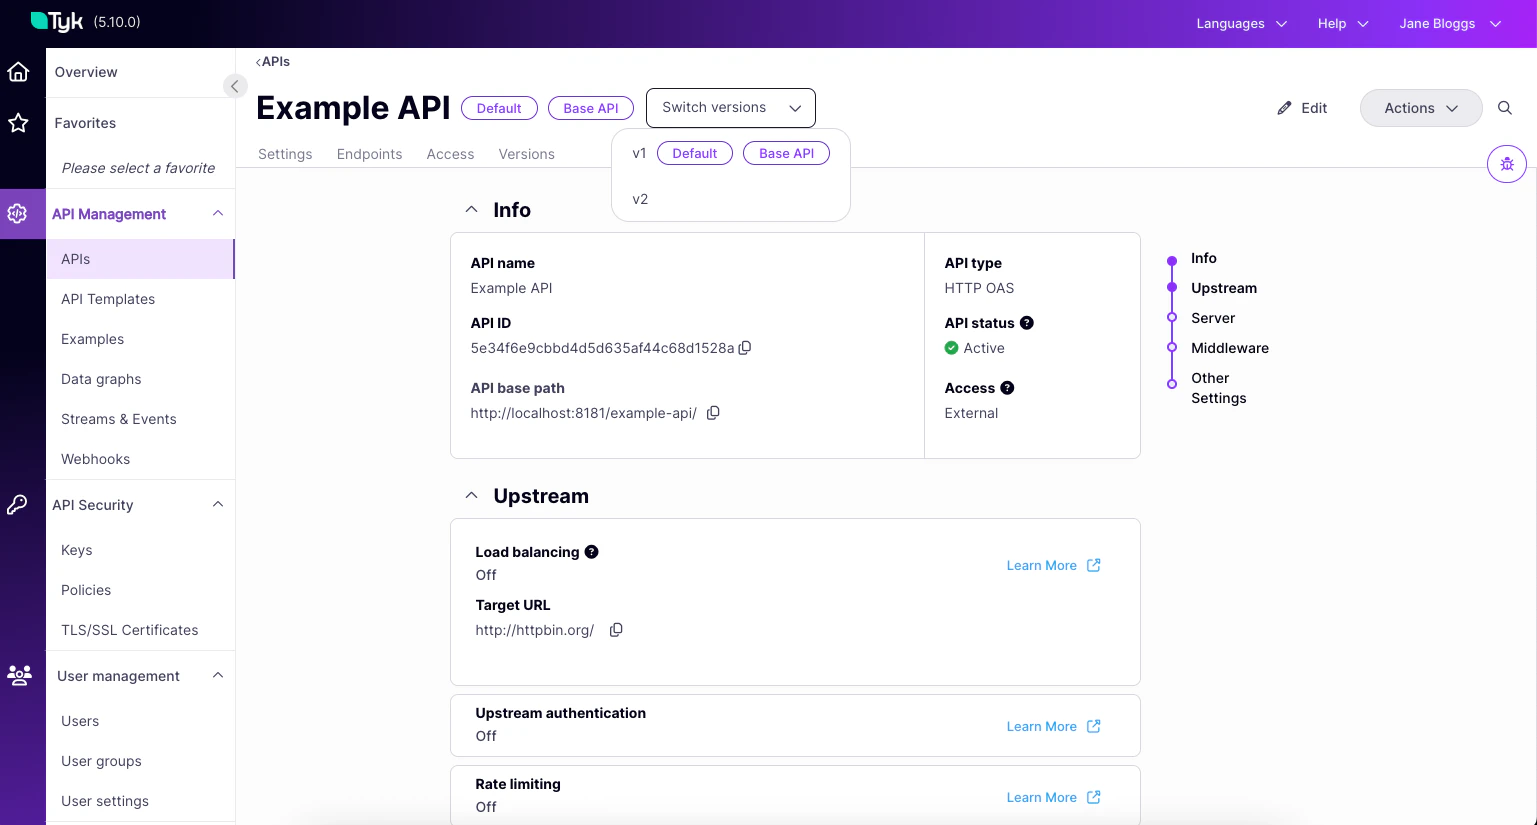Select the API Management gear icon

click(x=18, y=213)
